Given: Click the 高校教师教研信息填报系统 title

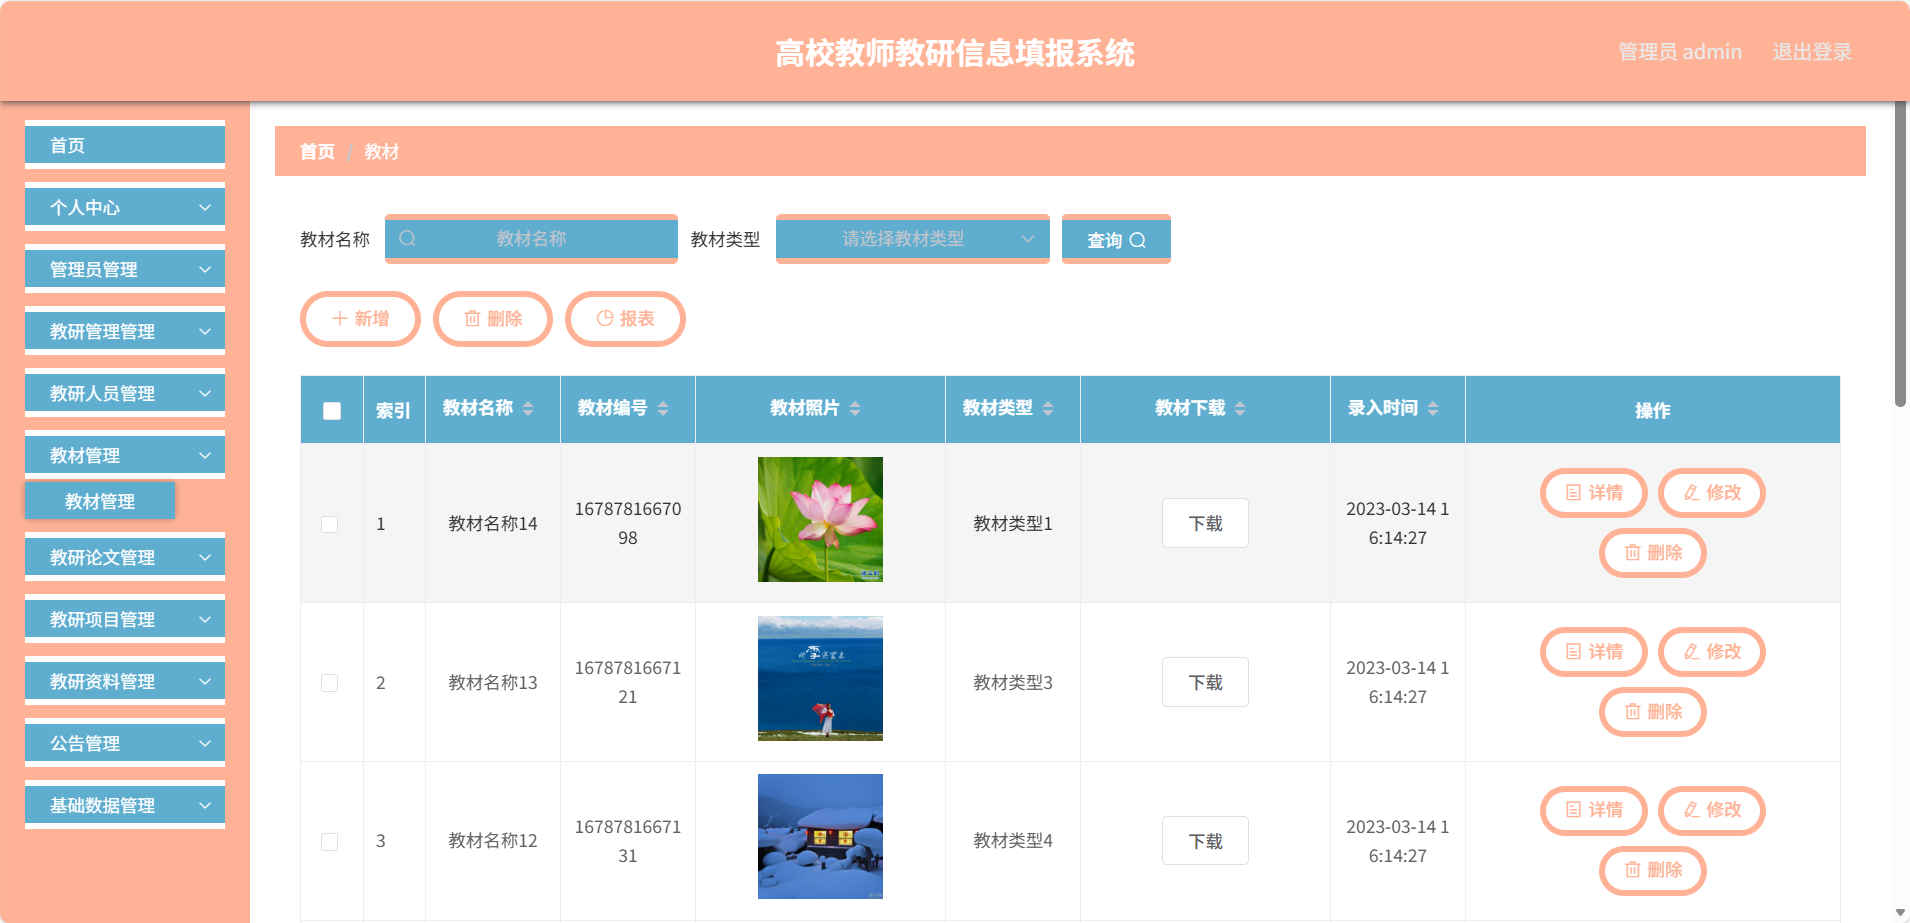Looking at the screenshot, I should point(955,53).
